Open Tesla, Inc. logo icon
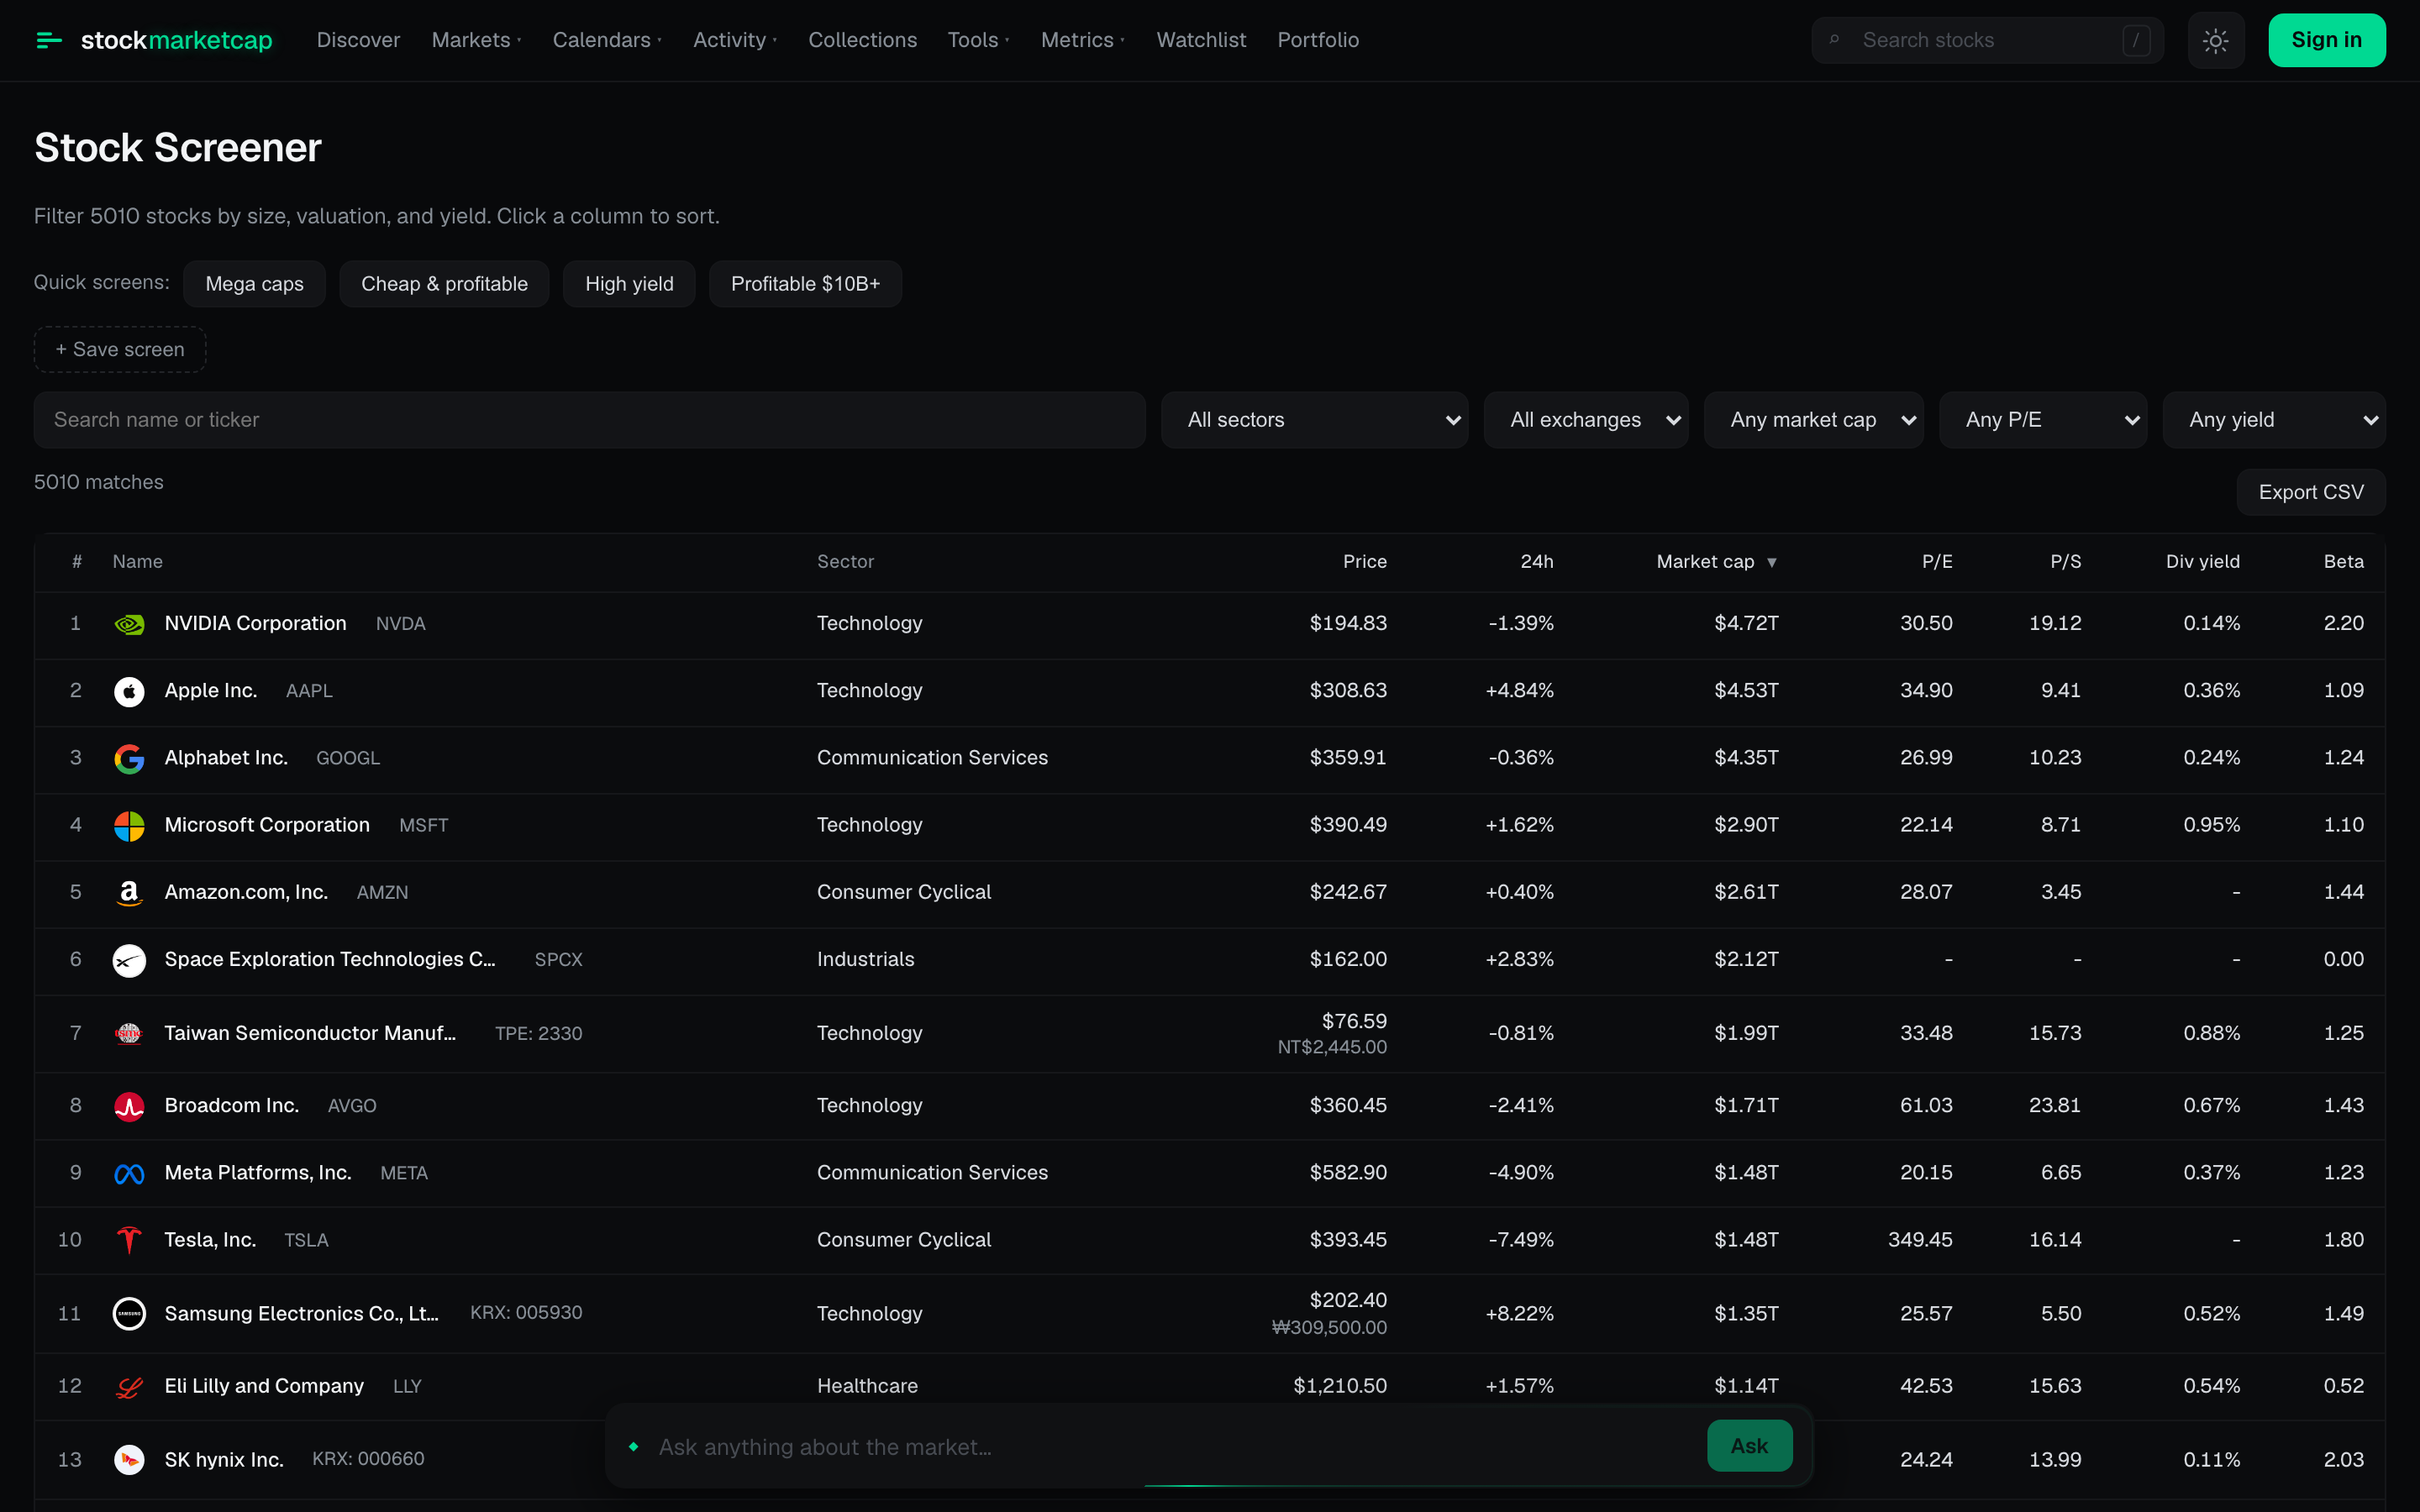2420x1512 pixels. tap(129, 1240)
